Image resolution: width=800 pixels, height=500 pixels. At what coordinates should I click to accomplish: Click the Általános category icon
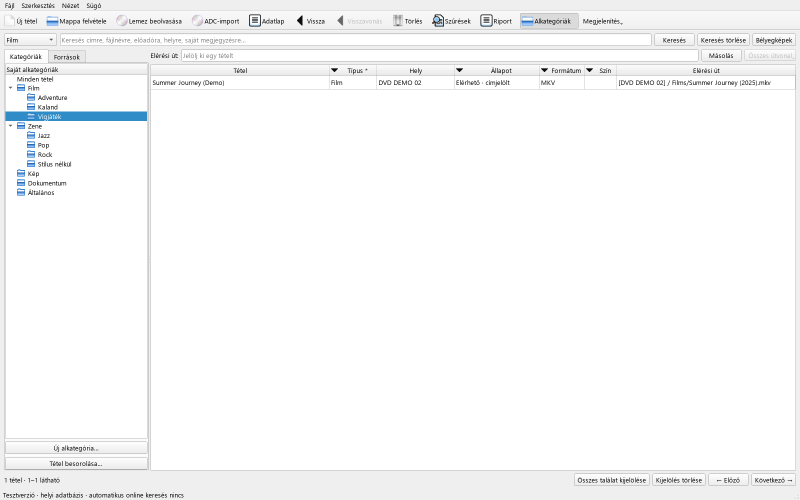coord(21,192)
